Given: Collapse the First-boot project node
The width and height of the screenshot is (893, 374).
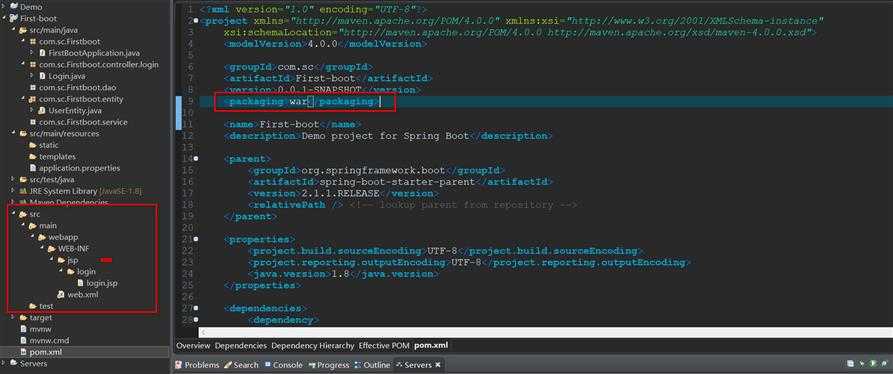Looking at the screenshot, I should click(4, 18).
